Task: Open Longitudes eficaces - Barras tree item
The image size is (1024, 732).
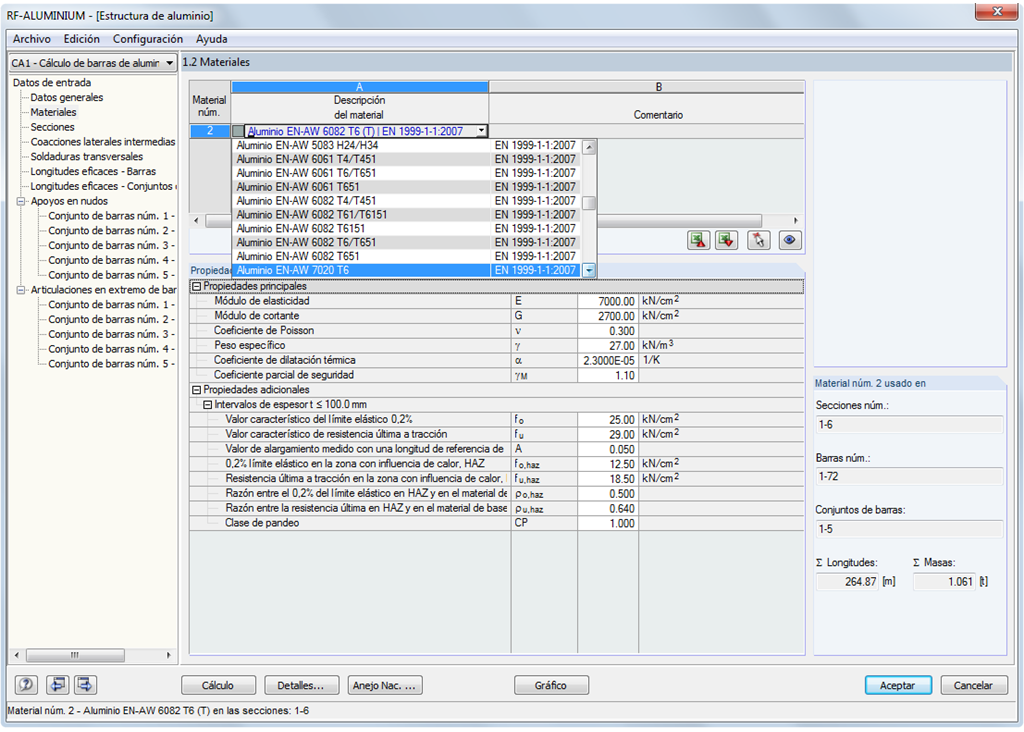Action: (x=93, y=172)
